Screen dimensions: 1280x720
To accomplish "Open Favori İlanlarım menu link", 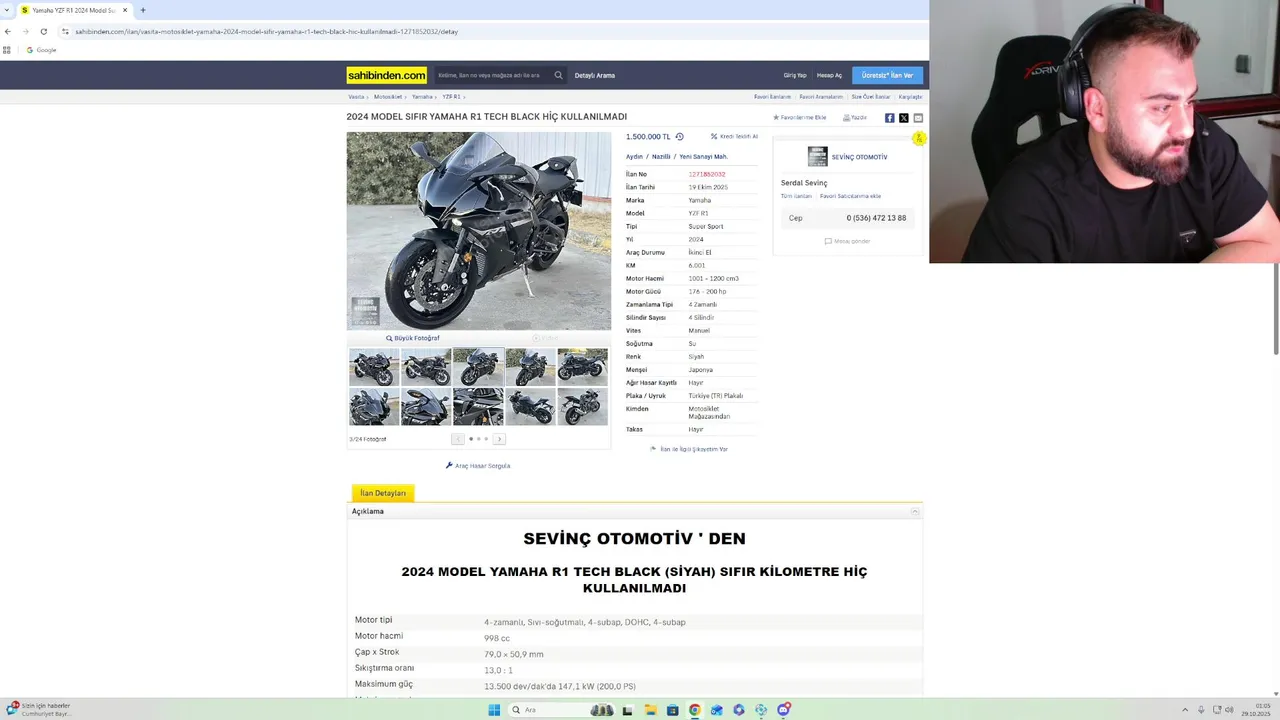I will pyautogui.click(x=772, y=97).
